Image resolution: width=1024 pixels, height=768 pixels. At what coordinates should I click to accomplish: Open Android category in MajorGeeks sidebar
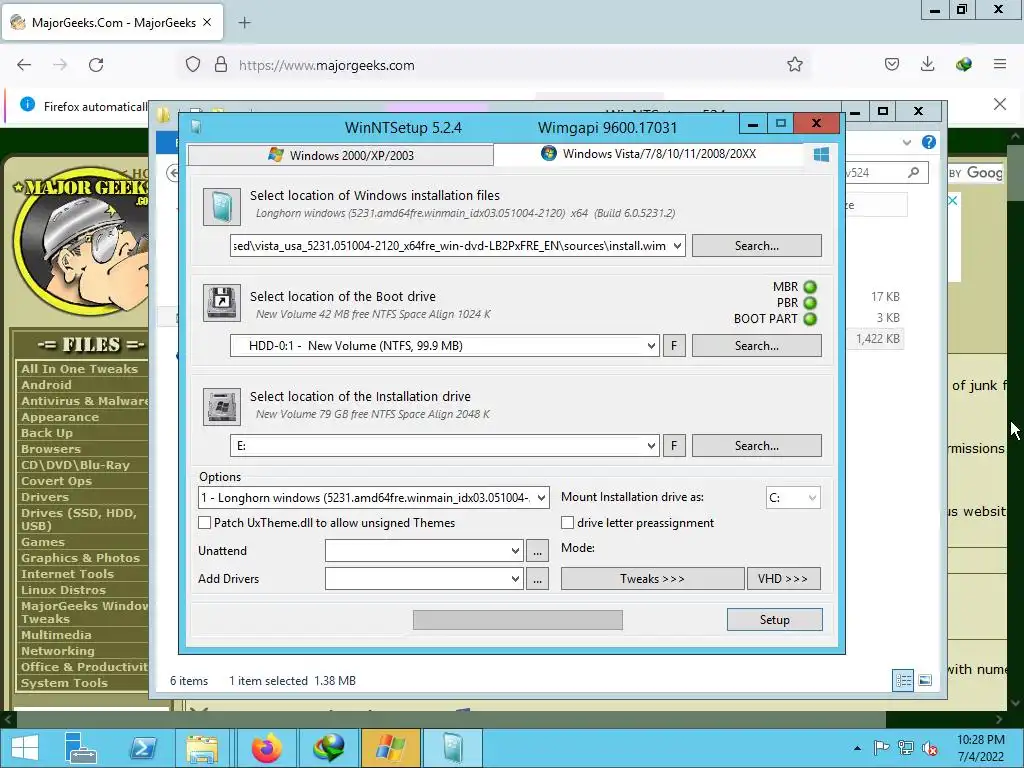[x=46, y=385]
